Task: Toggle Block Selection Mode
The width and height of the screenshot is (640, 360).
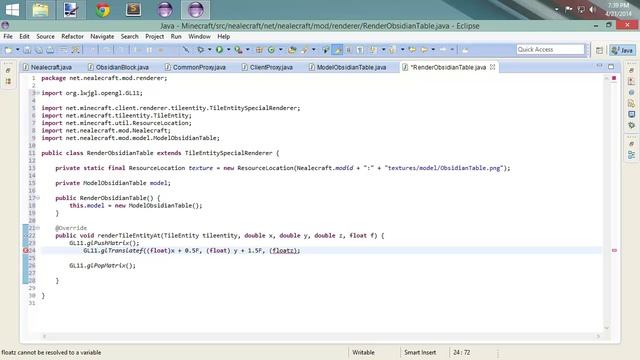Action: click(349, 50)
